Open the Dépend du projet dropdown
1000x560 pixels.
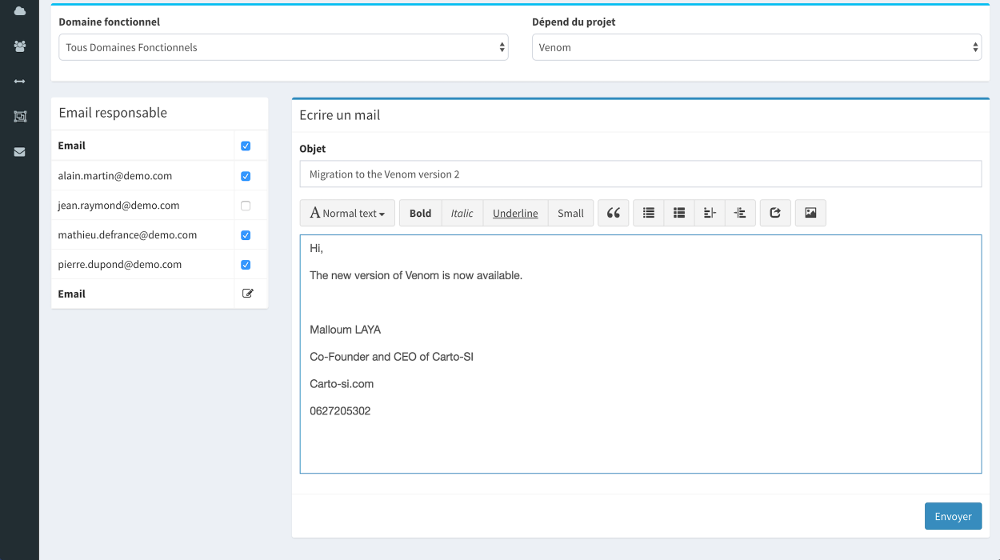pyautogui.click(x=756, y=47)
